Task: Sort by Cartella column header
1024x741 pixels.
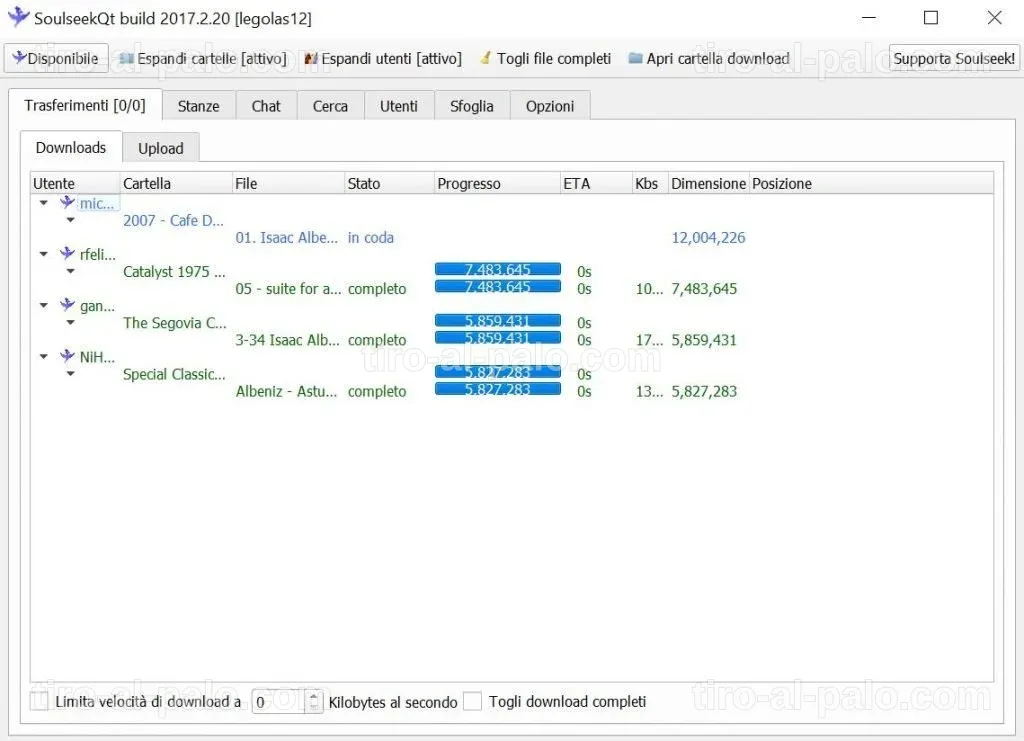Action: click(x=176, y=183)
